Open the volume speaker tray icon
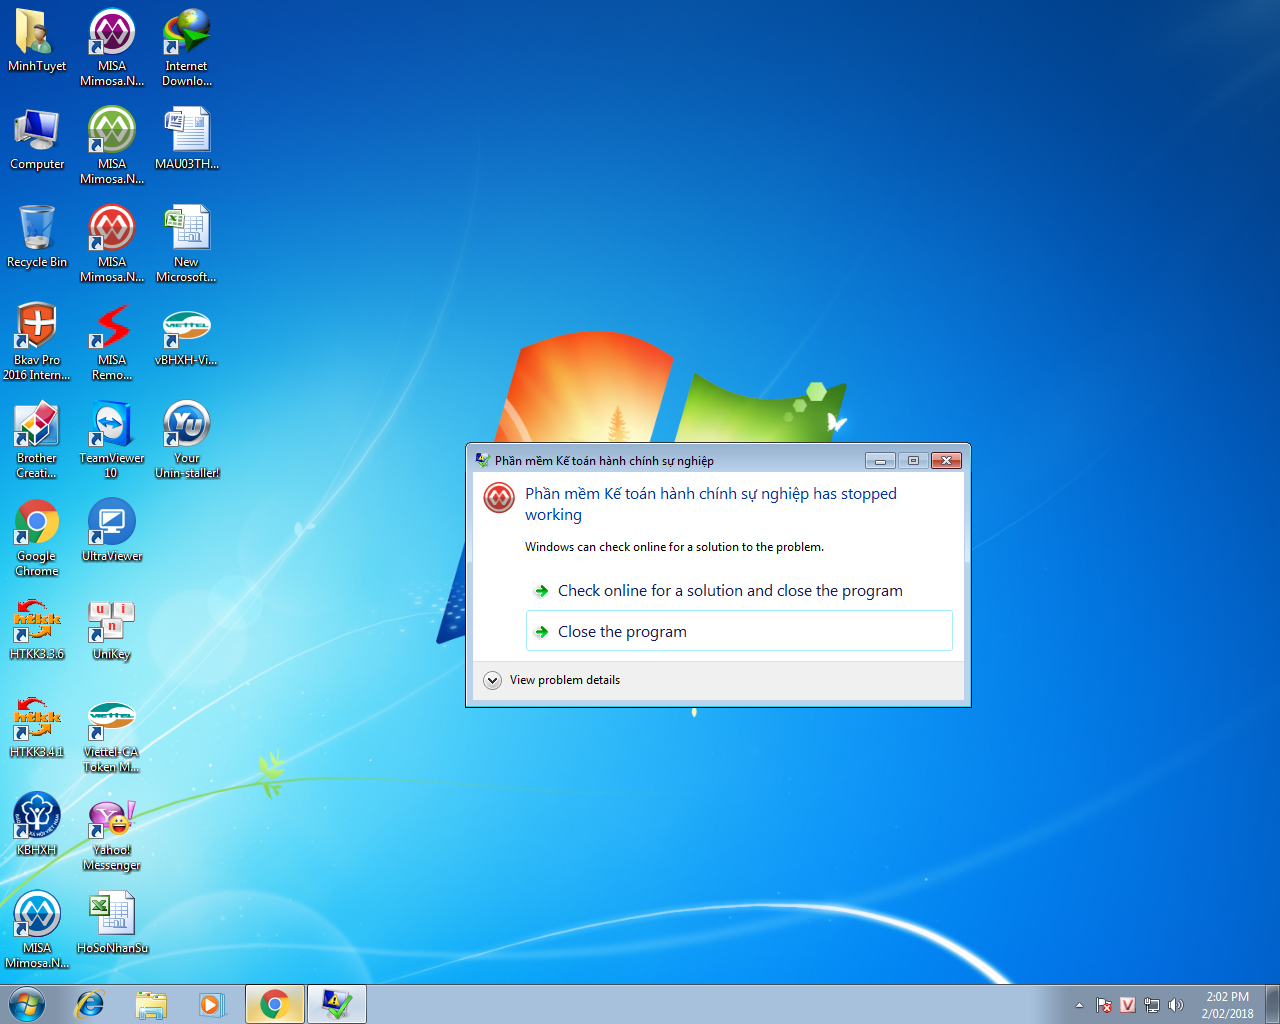Screen dimensions: 1280x1024 (x=1176, y=1005)
